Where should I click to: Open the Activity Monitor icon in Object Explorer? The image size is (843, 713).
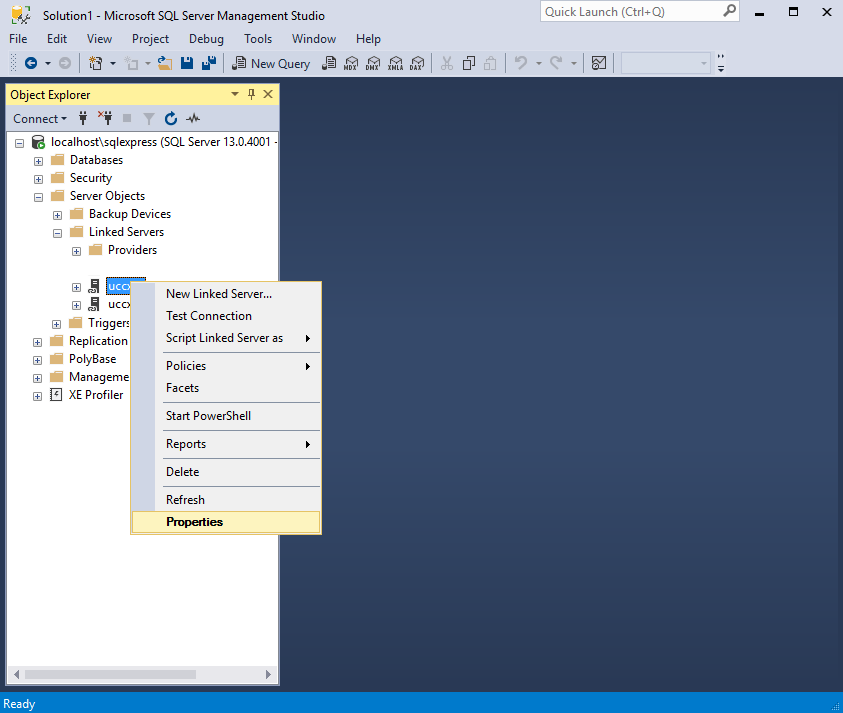click(193, 118)
